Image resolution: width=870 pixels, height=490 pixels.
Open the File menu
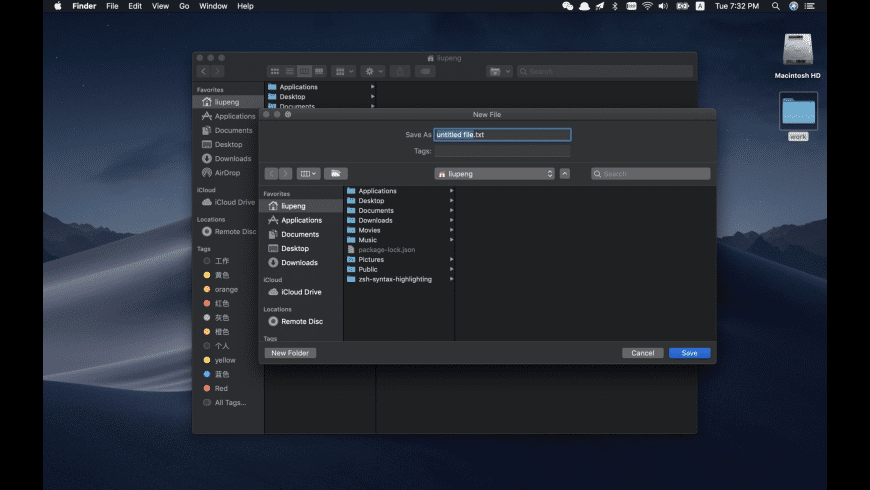(x=112, y=6)
